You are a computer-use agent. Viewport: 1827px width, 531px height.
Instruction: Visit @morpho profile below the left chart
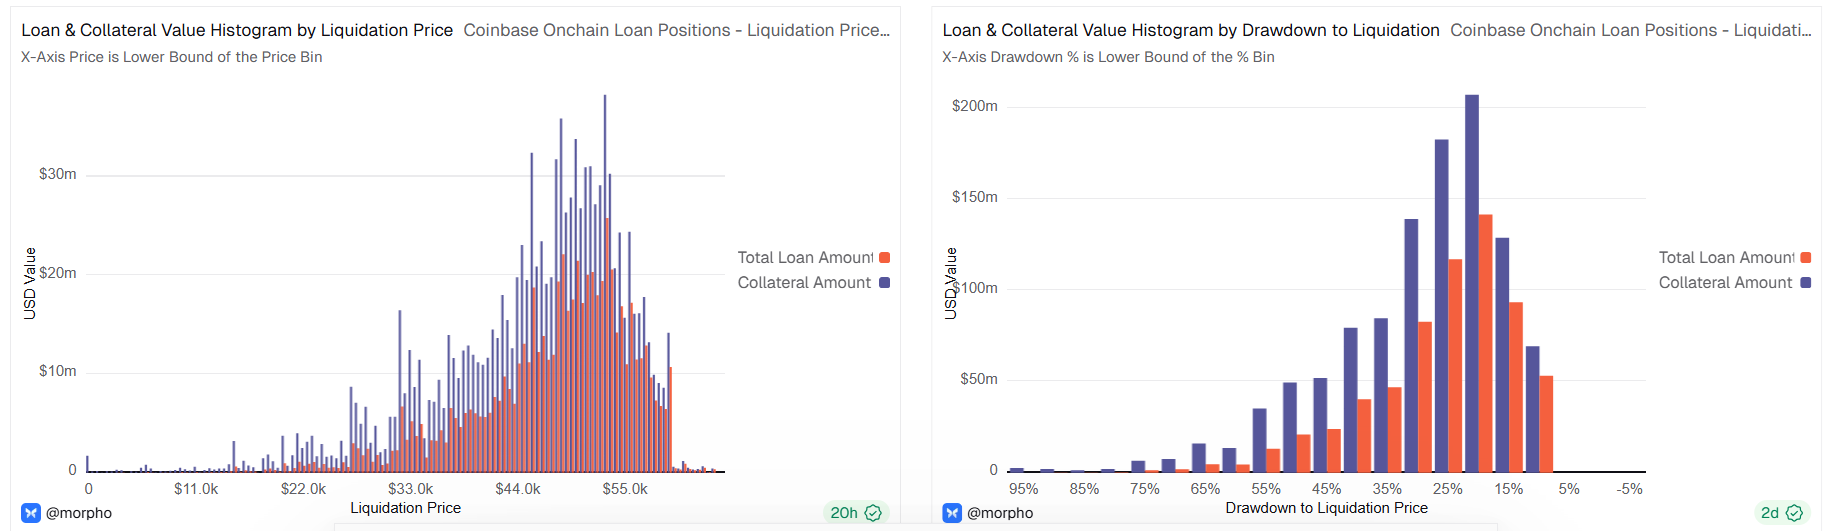pos(79,513)
